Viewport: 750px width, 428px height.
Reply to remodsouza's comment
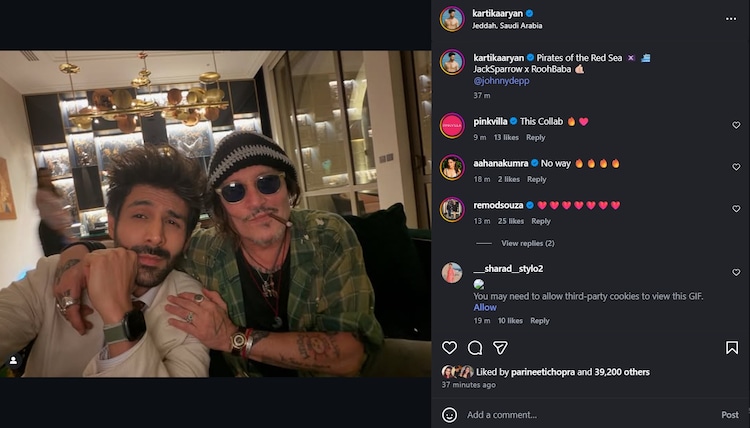[x=541, y=221]
